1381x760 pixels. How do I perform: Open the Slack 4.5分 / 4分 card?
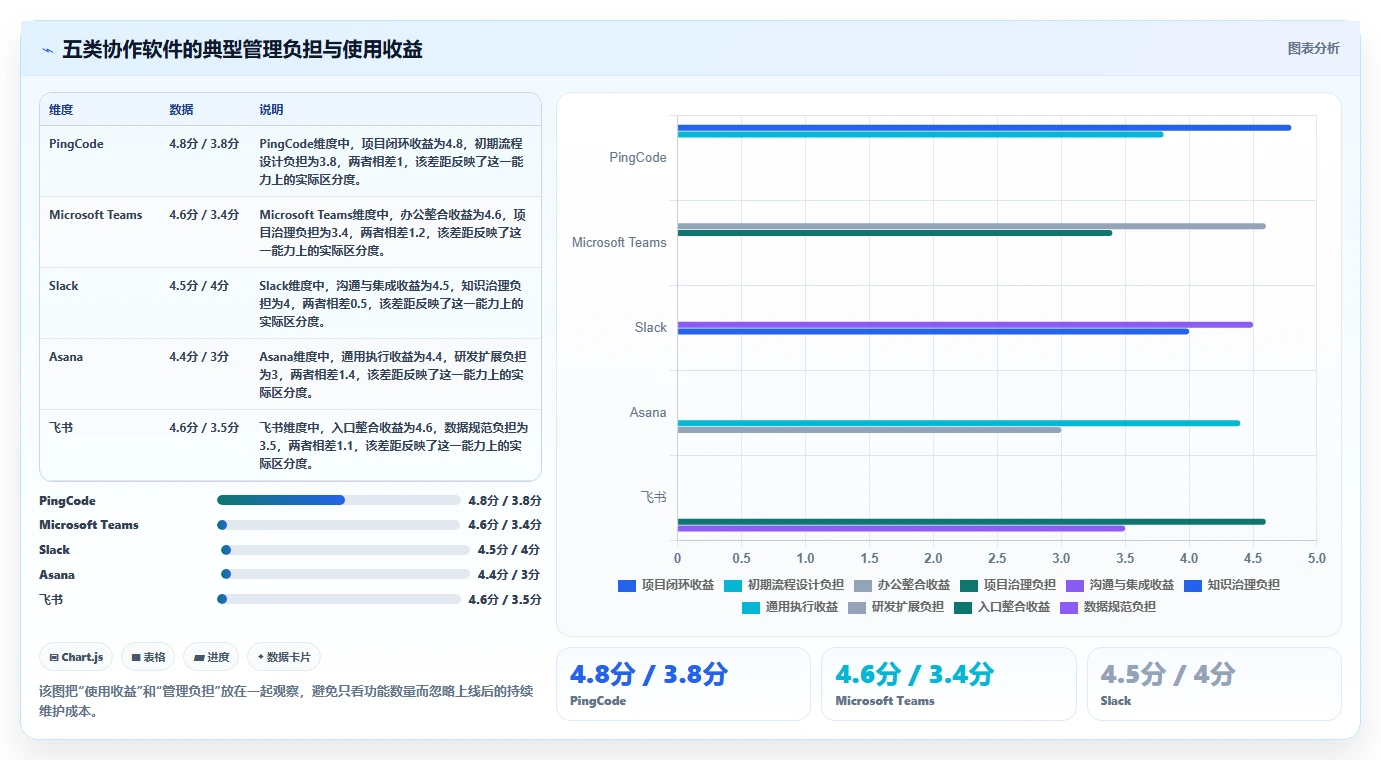point(1214,684)
